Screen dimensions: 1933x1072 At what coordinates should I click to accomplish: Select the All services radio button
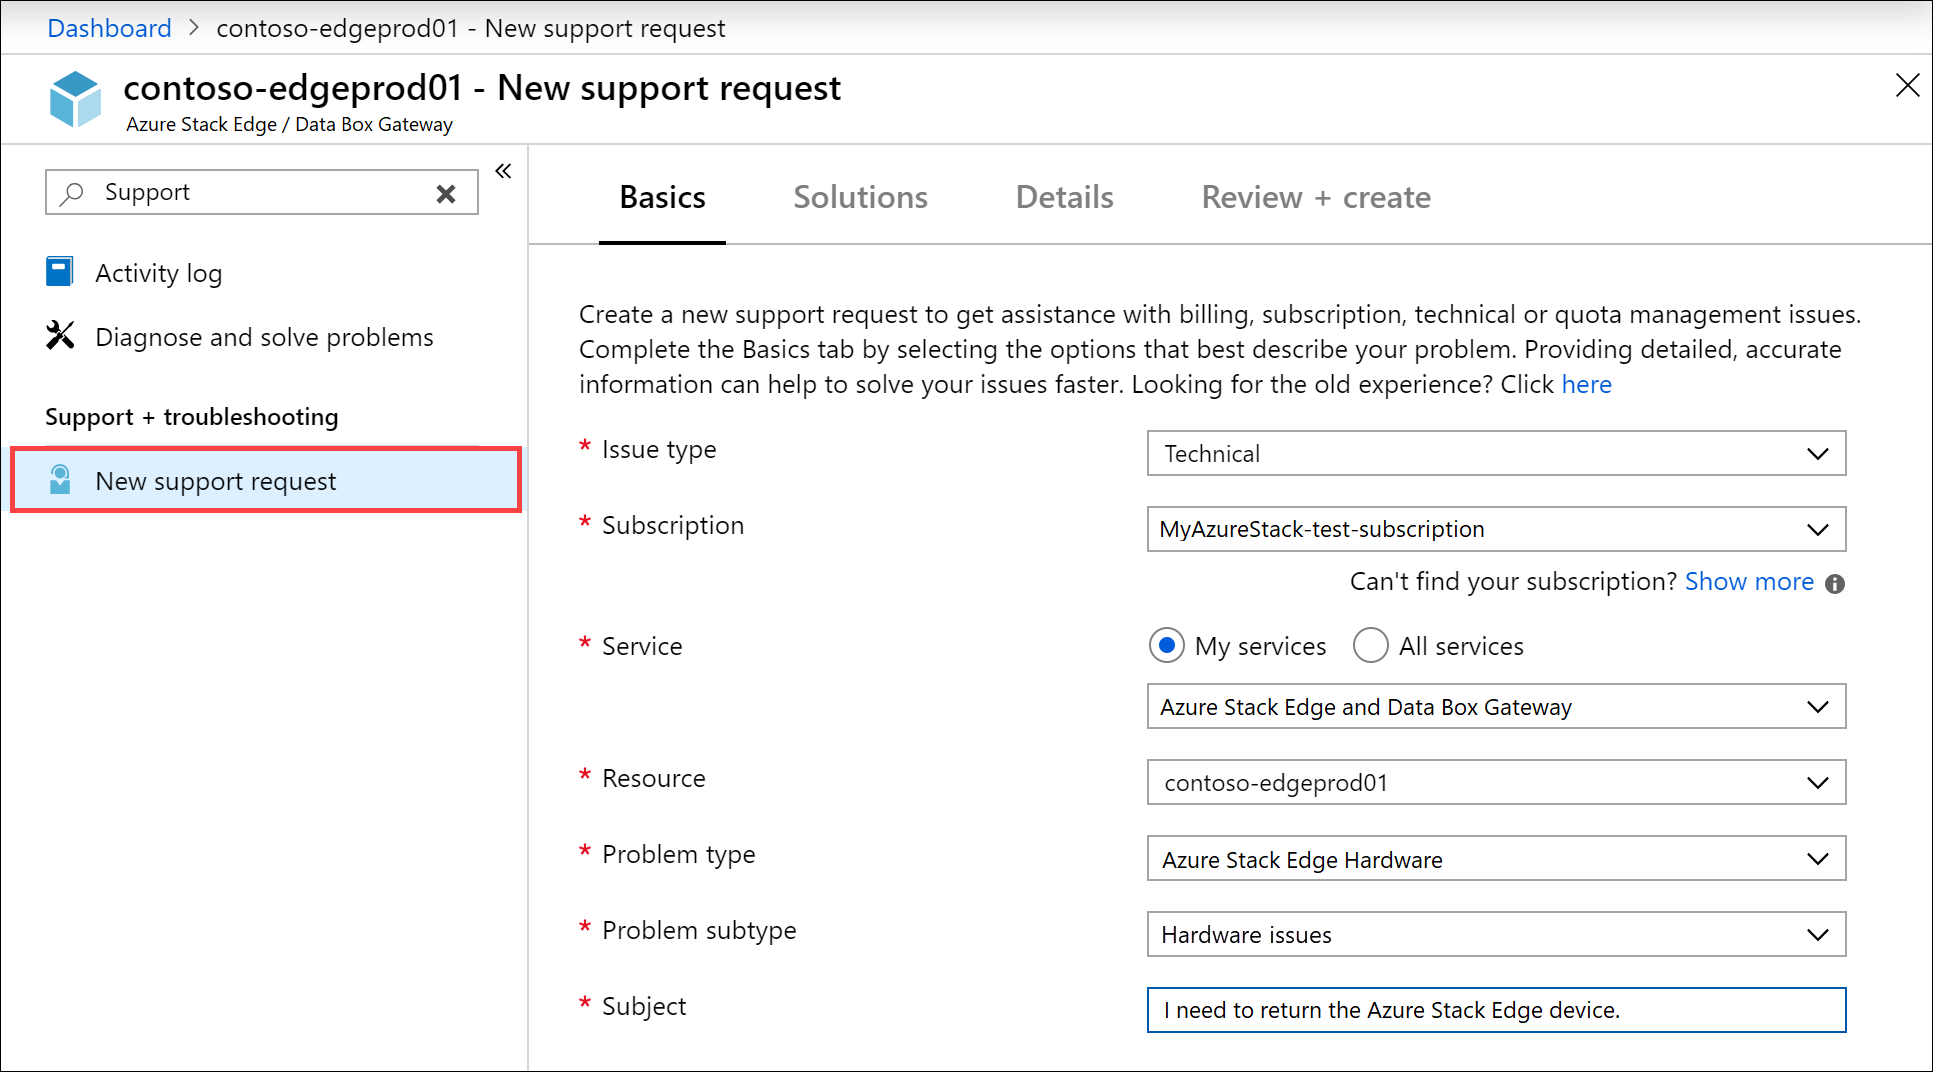[x=1370, y=646]
